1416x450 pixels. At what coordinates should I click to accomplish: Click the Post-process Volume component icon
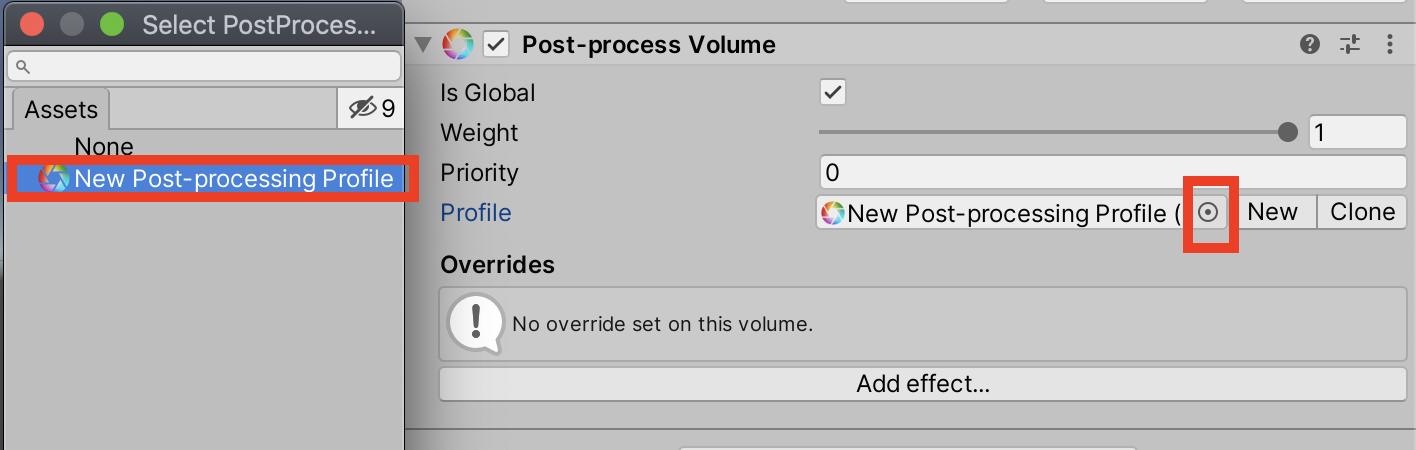point(458,44)
